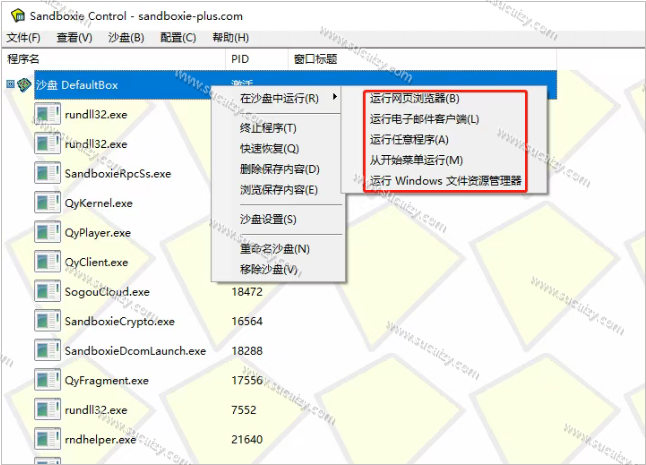Open the 沙盘(B) menu
The height and width of the screenshot is (465, 646).
pos(126,37)
